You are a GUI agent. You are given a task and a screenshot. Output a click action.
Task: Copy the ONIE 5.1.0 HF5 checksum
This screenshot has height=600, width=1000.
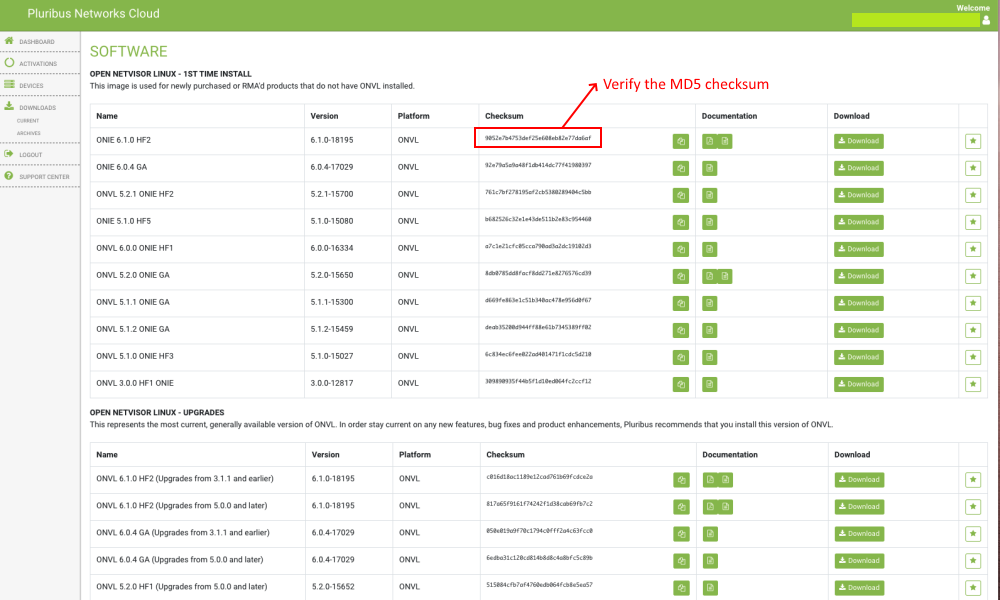click(x=680, y=223)
